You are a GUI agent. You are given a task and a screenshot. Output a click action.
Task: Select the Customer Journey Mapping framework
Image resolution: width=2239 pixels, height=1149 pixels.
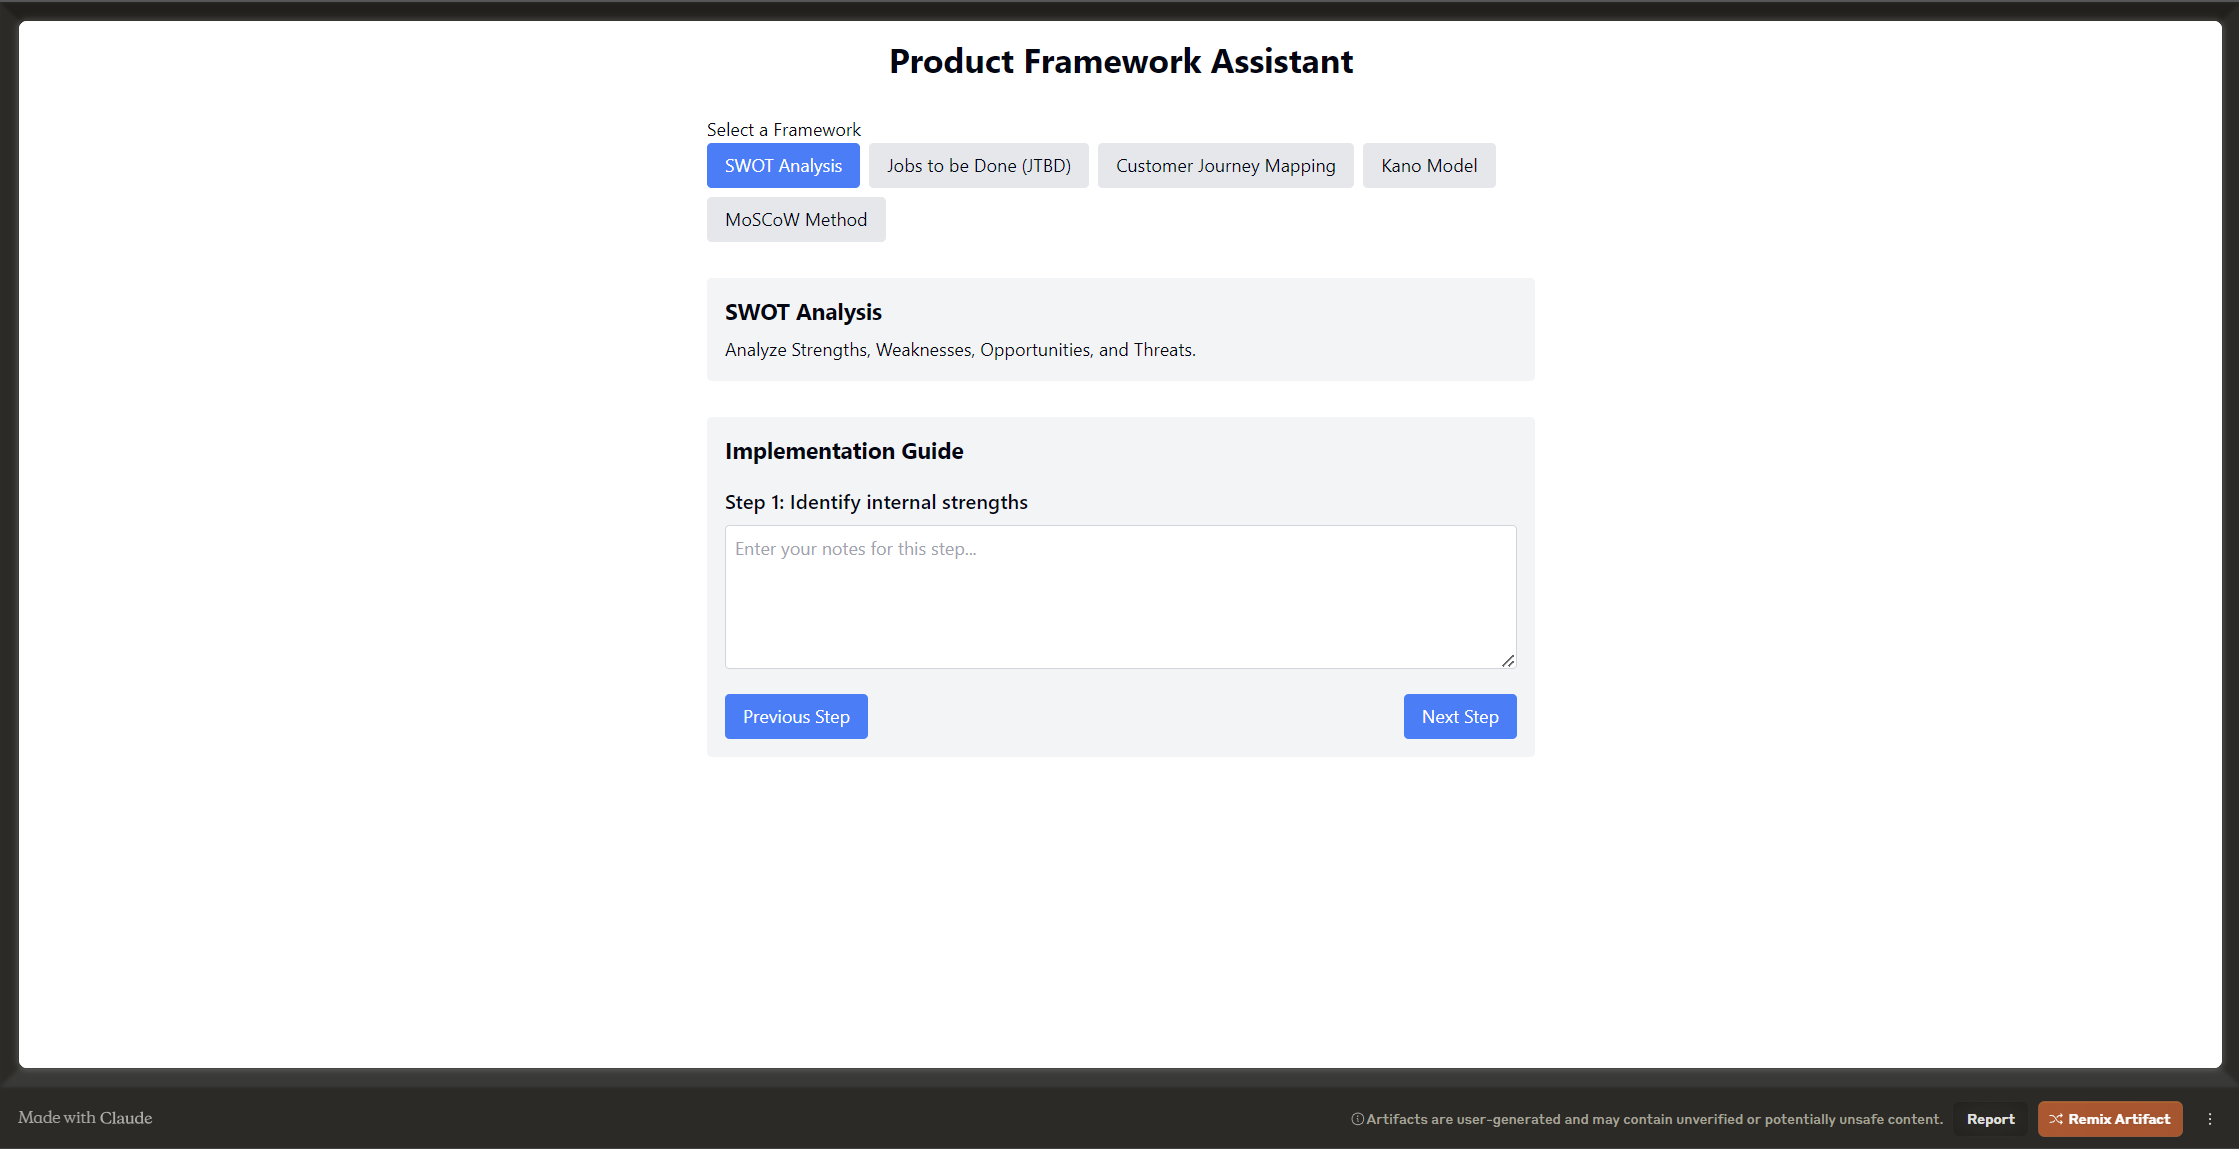pos(1225,164)
